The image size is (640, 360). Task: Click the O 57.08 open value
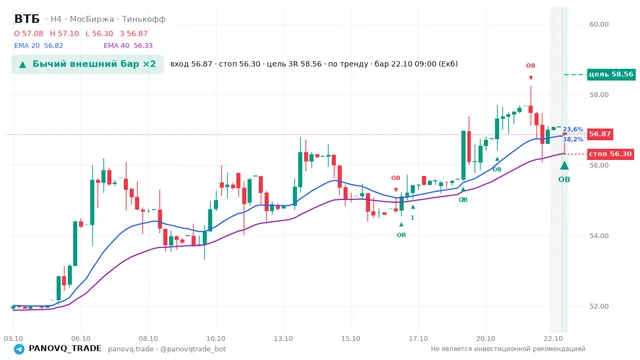[x=29, y=33]
